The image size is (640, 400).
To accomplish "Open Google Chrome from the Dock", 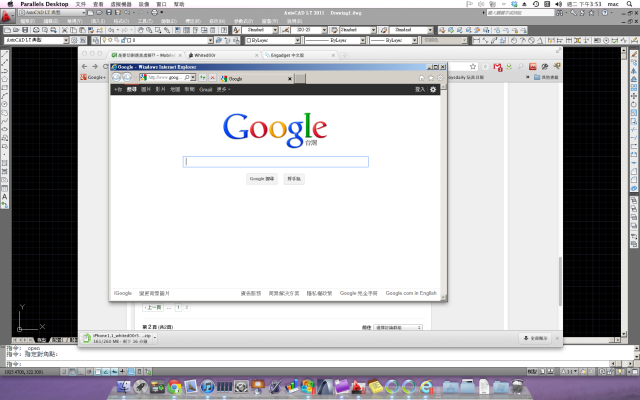I will coord(174,387).
